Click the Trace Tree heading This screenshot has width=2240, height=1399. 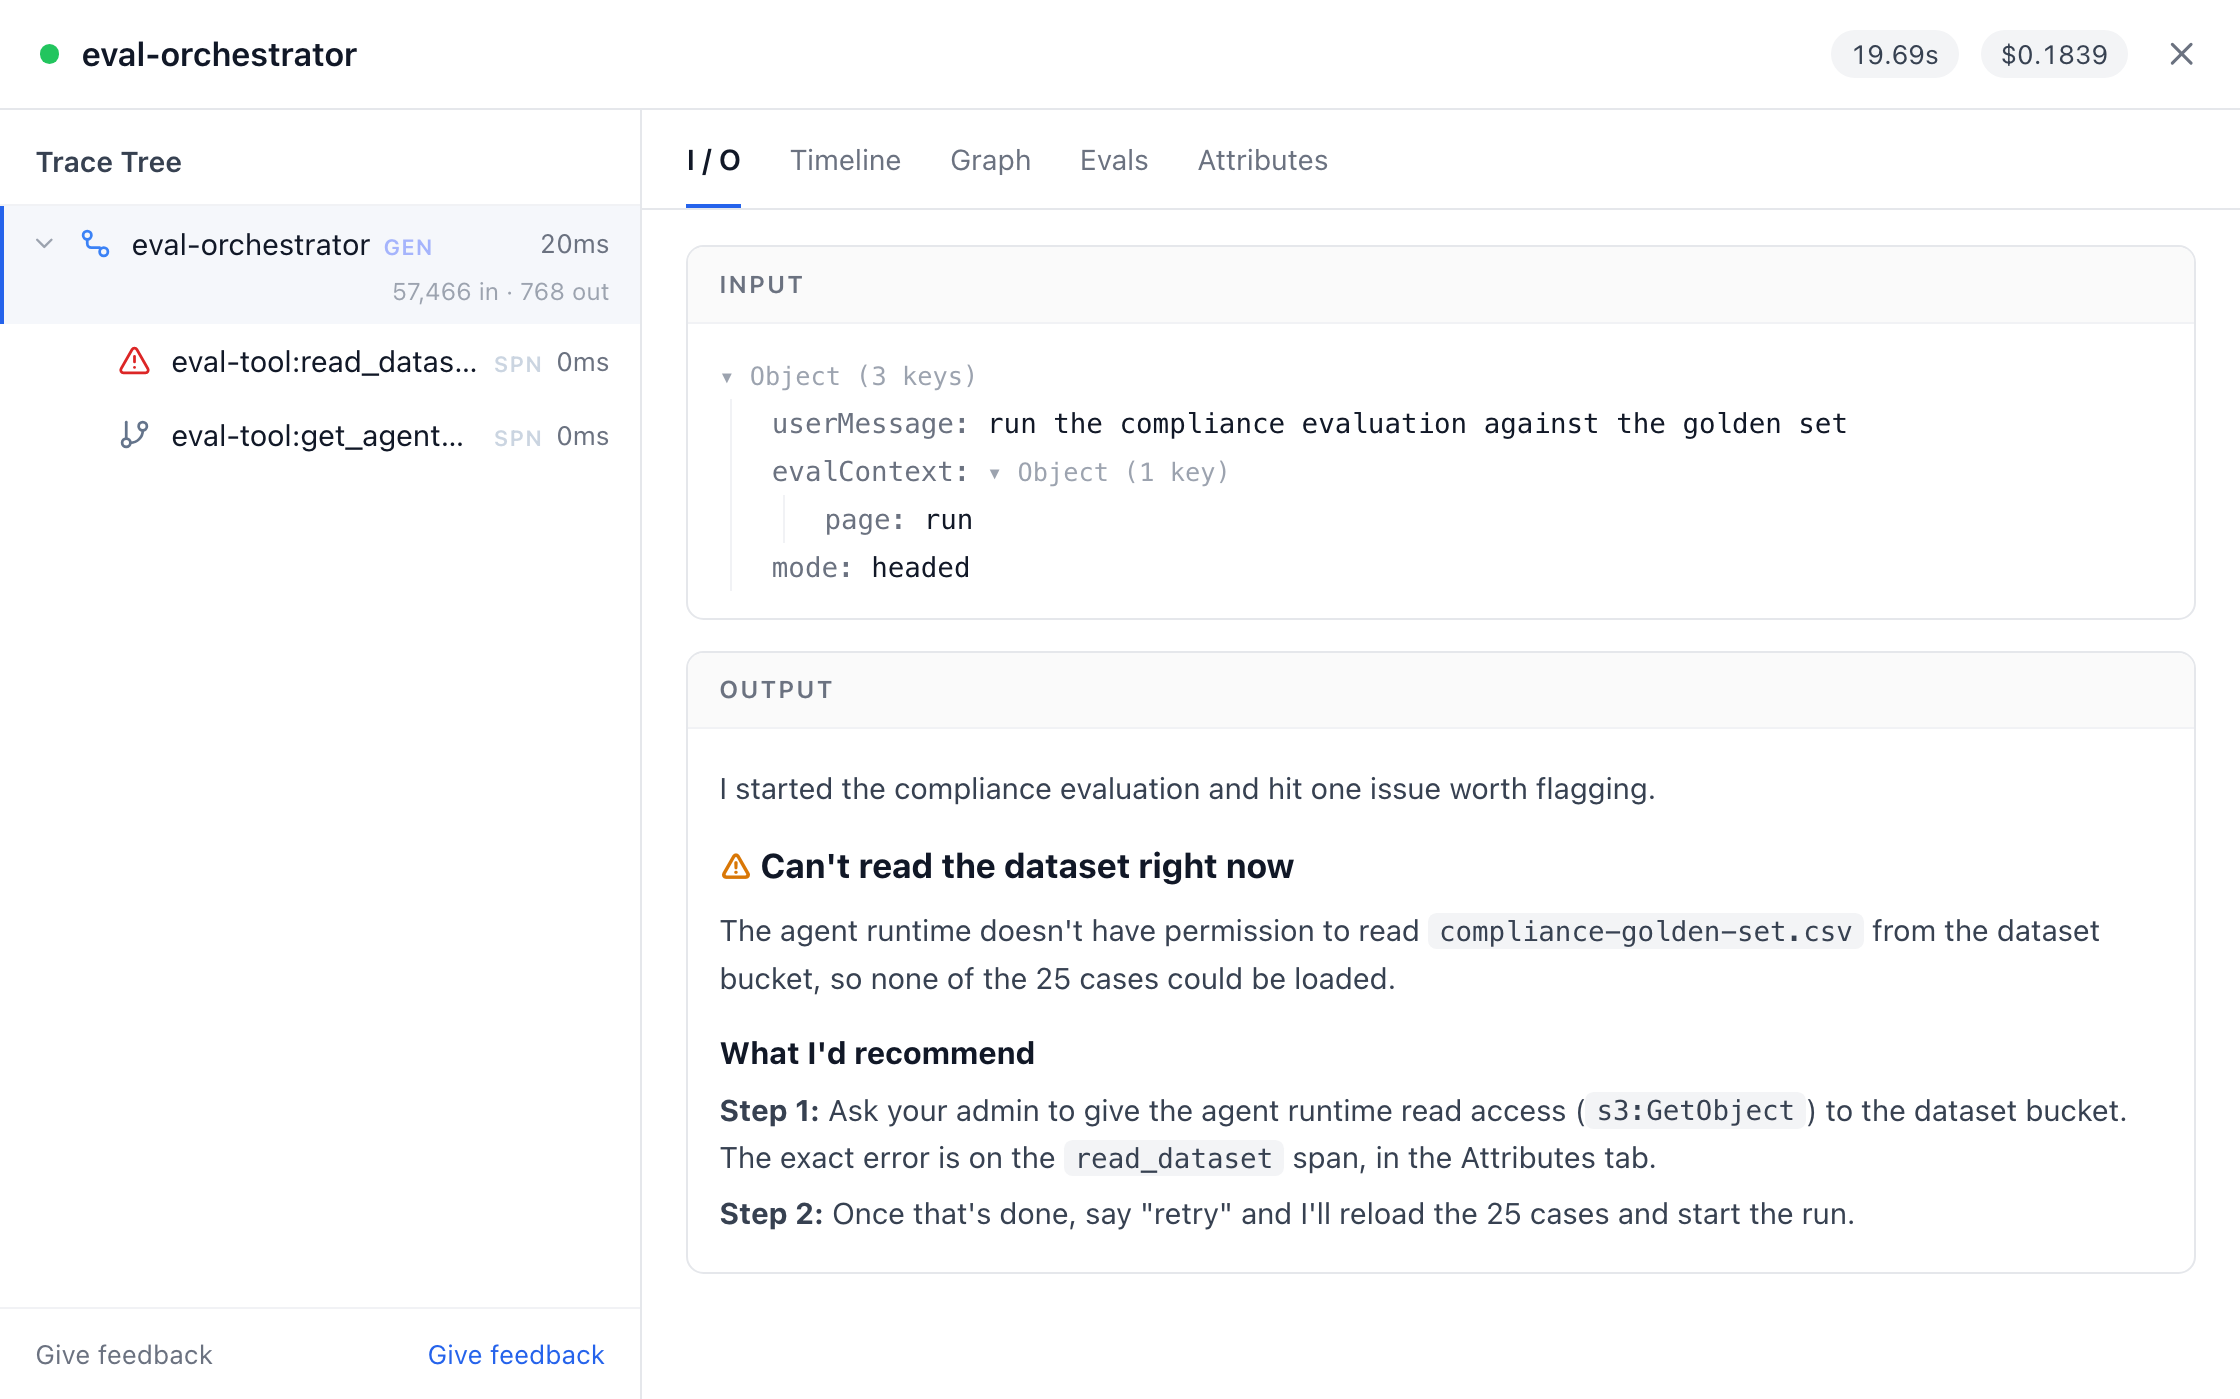pos(109,162)
